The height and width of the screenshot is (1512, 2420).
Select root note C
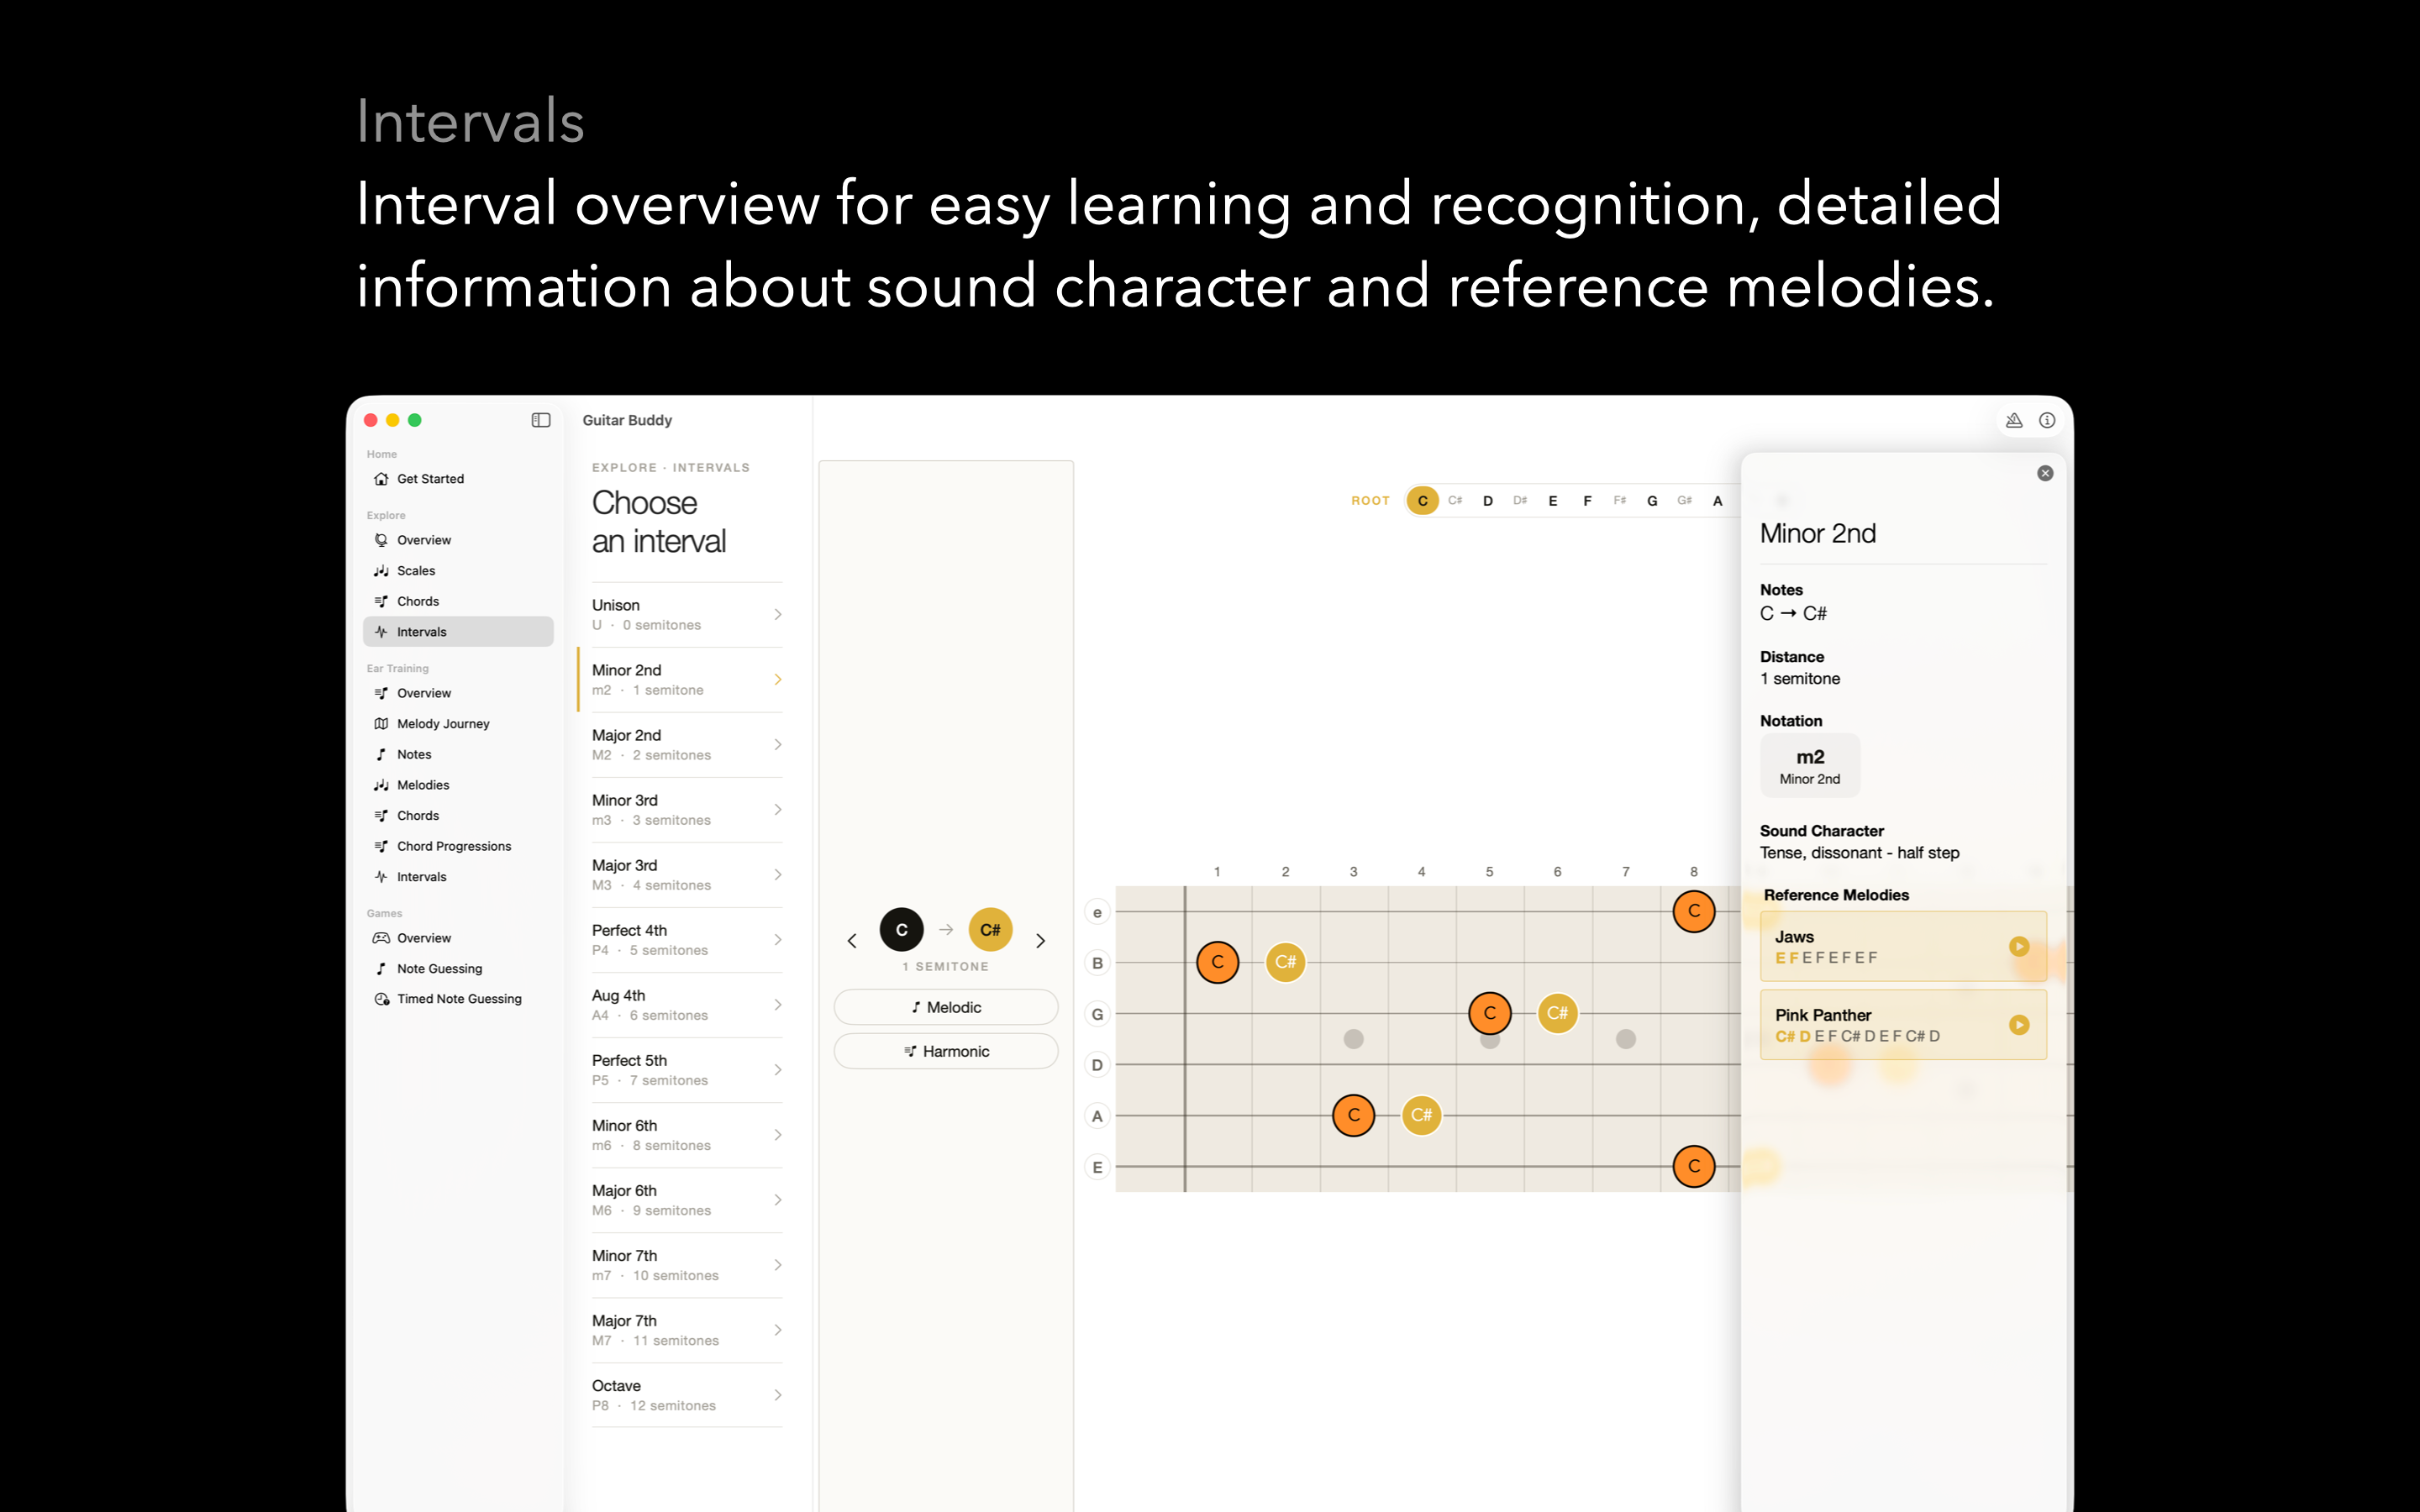tap(1422, 501)
